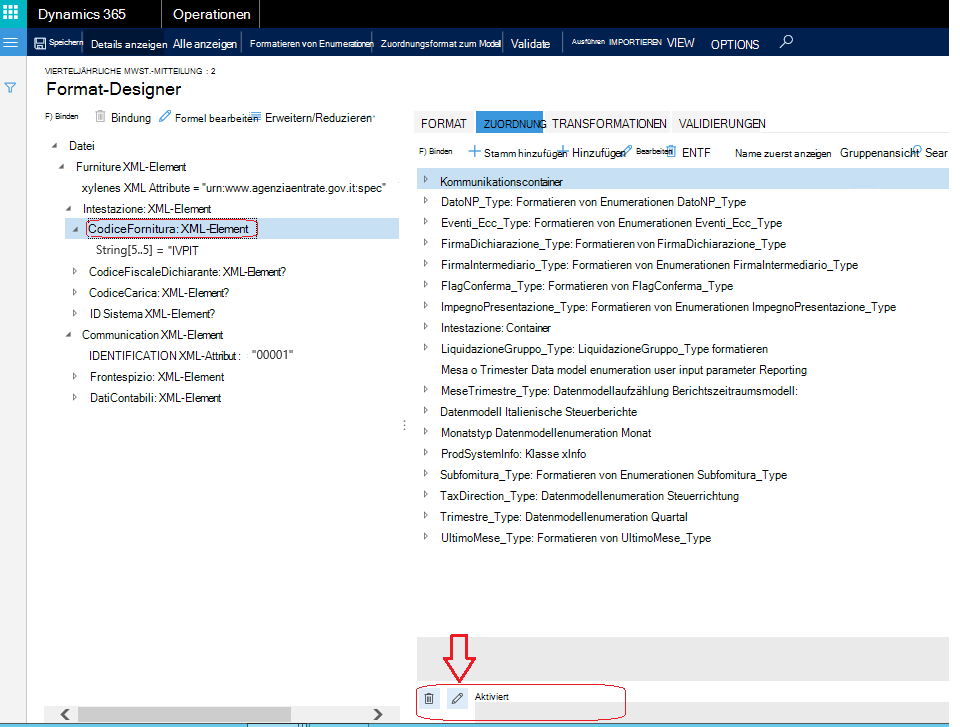Select the xylenes XML Attribute row

tap(233, 188)
